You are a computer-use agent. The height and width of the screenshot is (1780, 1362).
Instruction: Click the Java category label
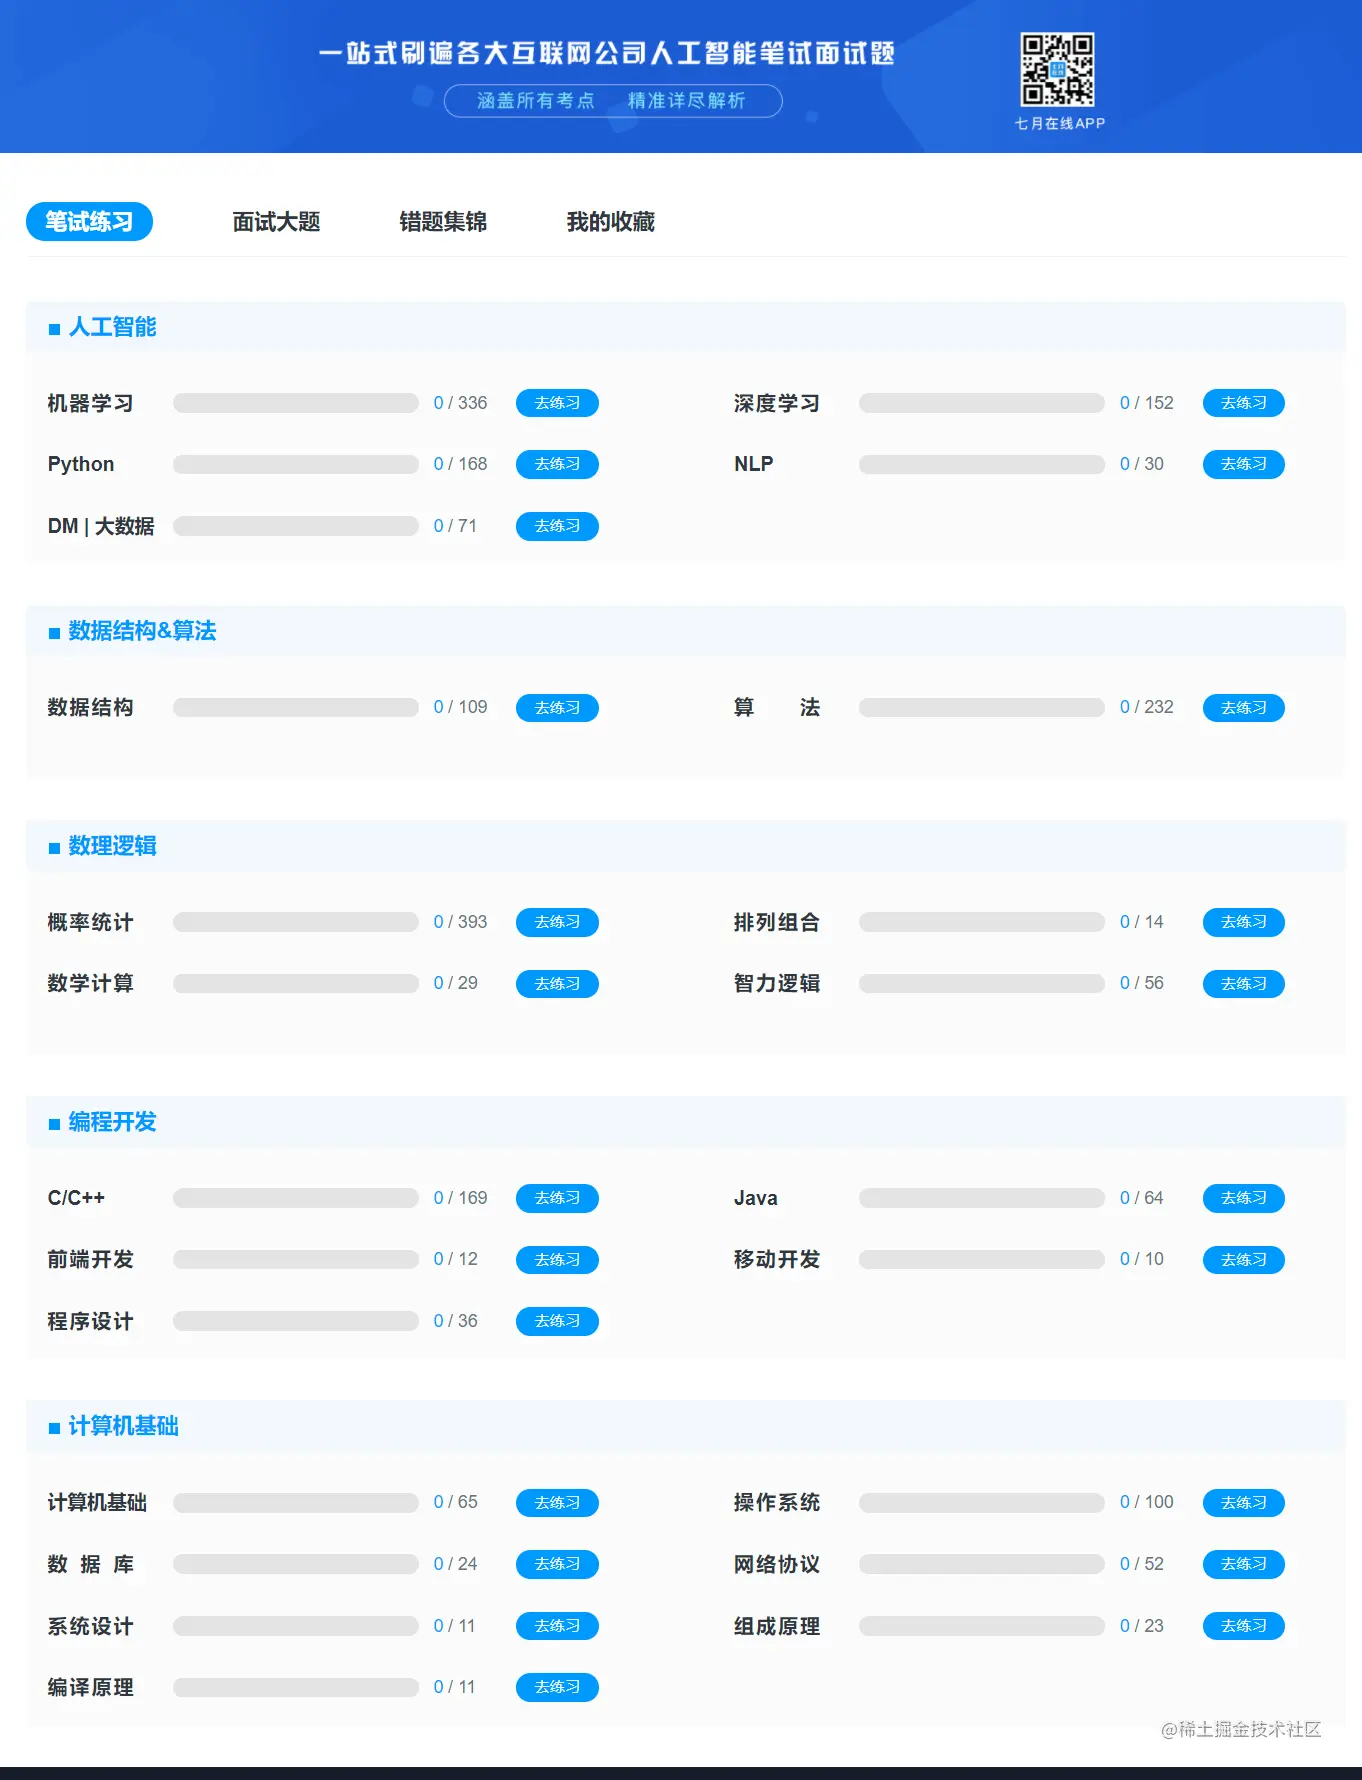tap(756, 1198)
